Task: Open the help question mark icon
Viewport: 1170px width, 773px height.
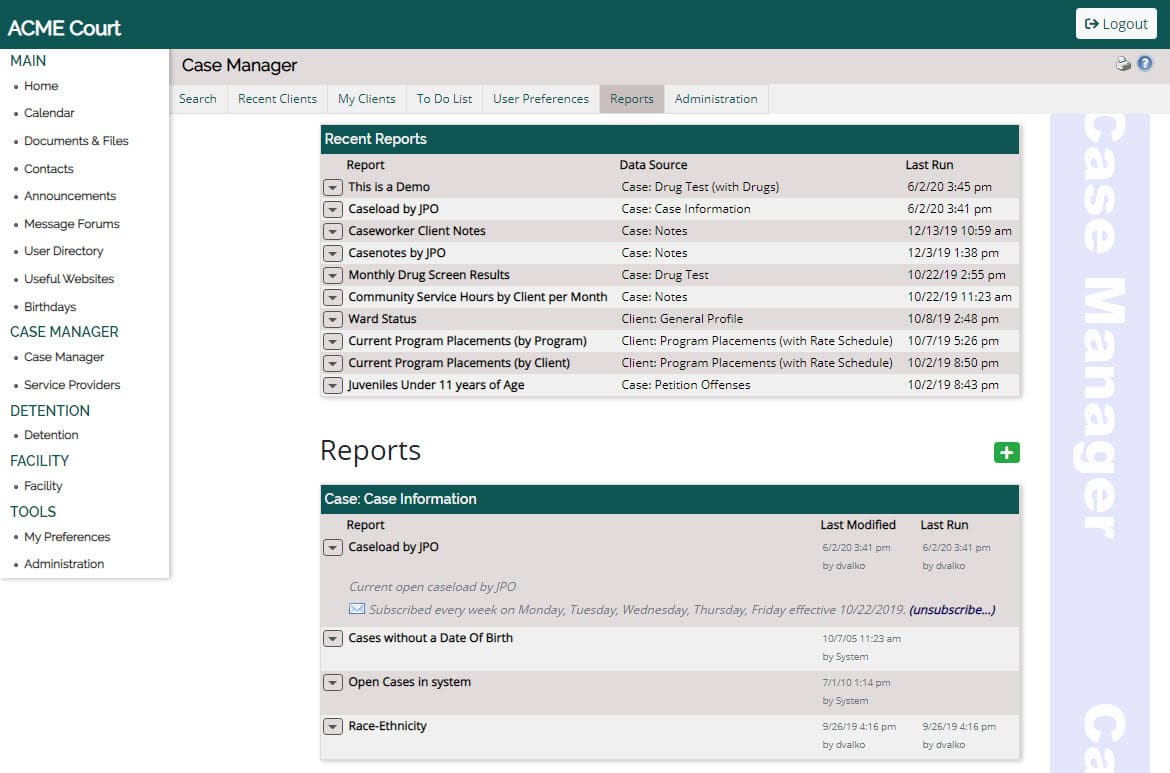Action: tap(1145, 64)
